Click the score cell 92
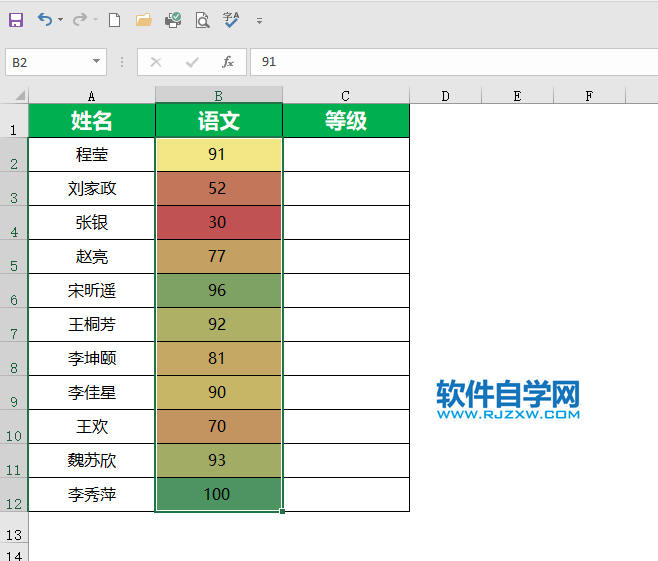The height and width of the screenshot is (561, 658). click(x=219, y=324)
